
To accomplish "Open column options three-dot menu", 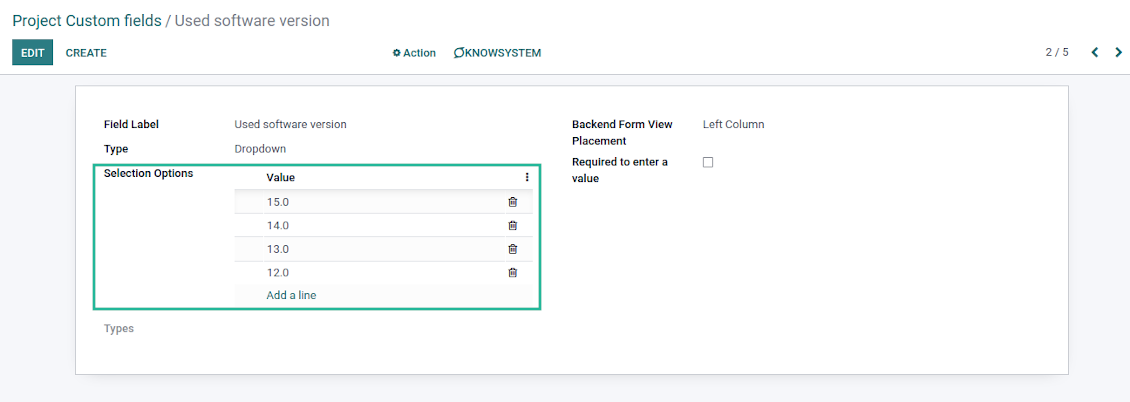I will pos(527,177).
